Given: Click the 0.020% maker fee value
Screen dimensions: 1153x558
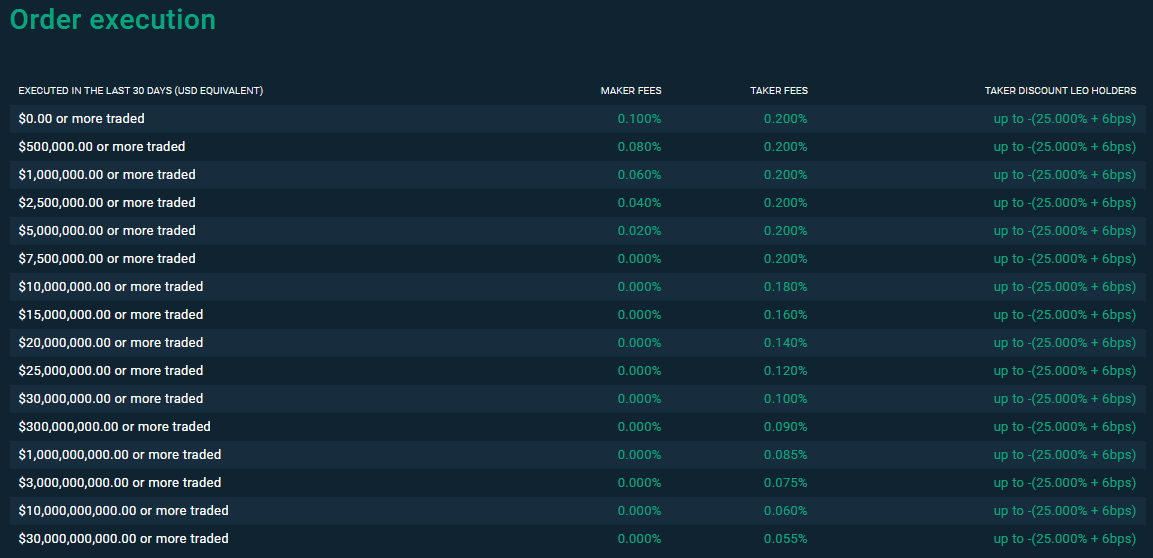Looking at the screenshot, I should (x=639, y=231).
